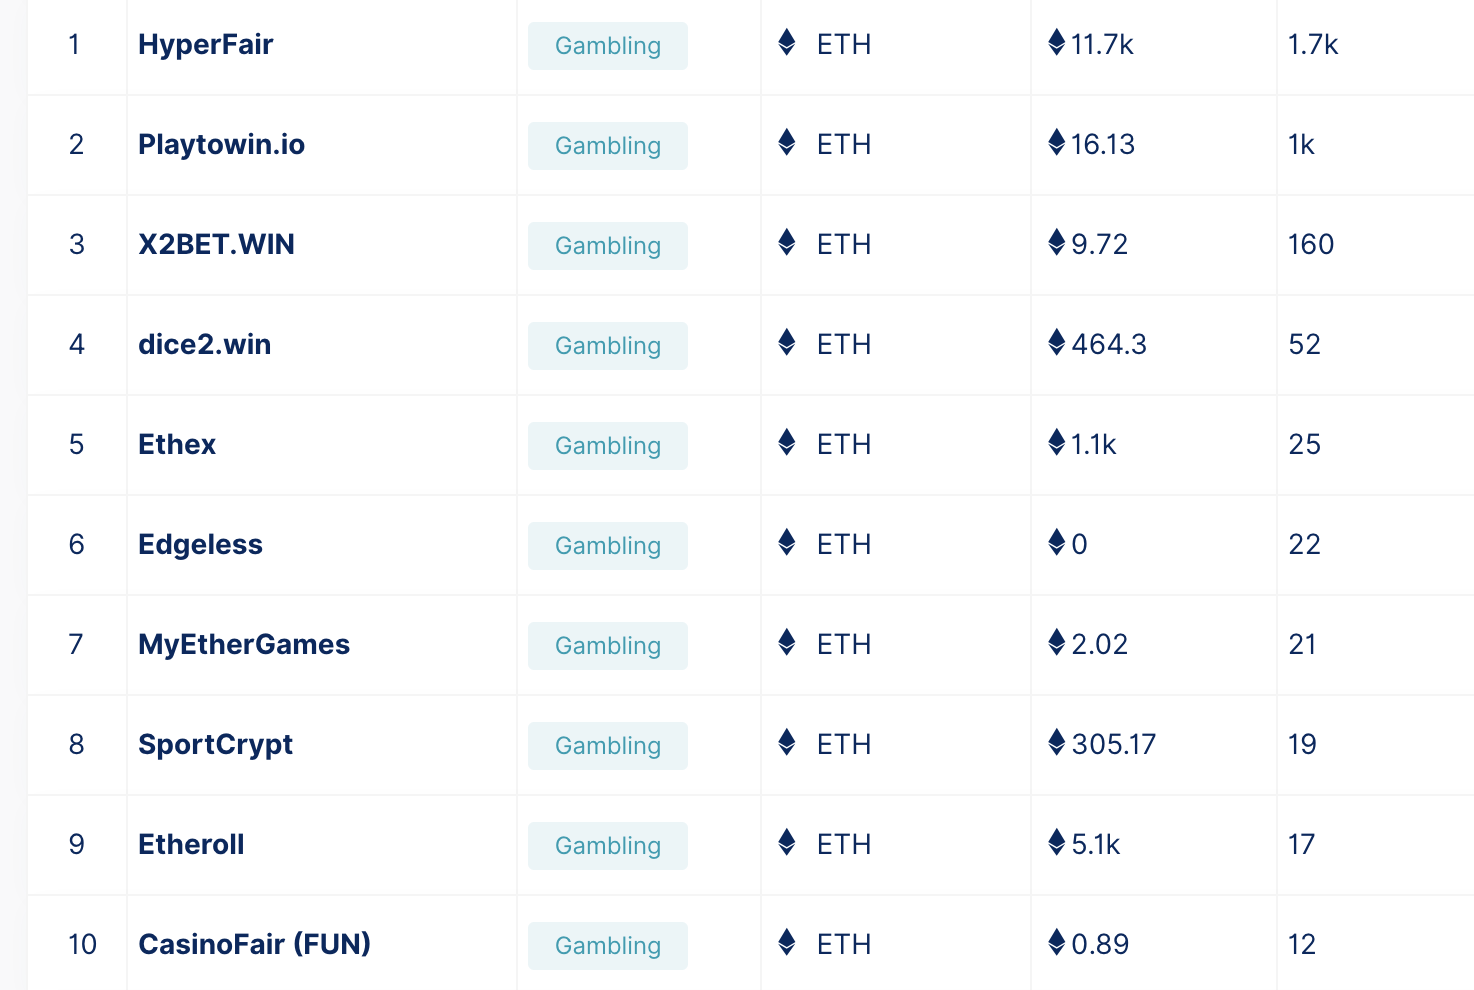Click the Ethereum icon beside Playtowin.io's 16.13 balance
This screenshot has width=1474, height=990.
(1057, 142)
